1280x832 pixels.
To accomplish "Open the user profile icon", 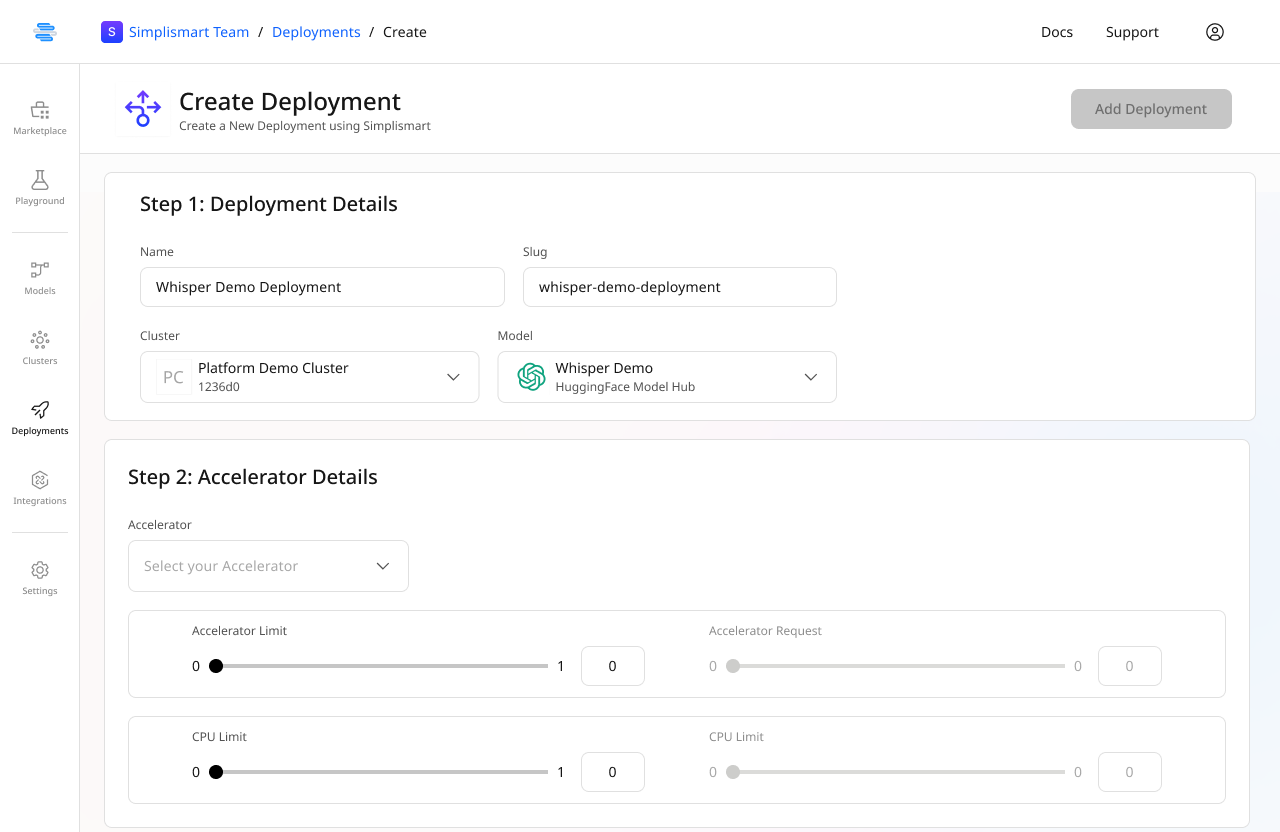I will tap(1215, 32).
